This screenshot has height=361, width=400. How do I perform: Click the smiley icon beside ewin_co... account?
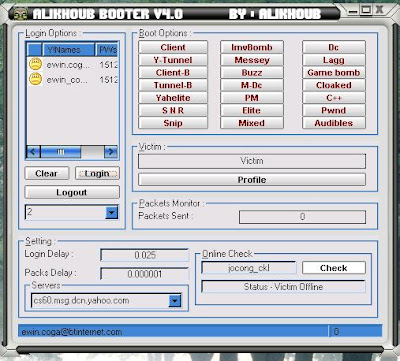point(35,79)
